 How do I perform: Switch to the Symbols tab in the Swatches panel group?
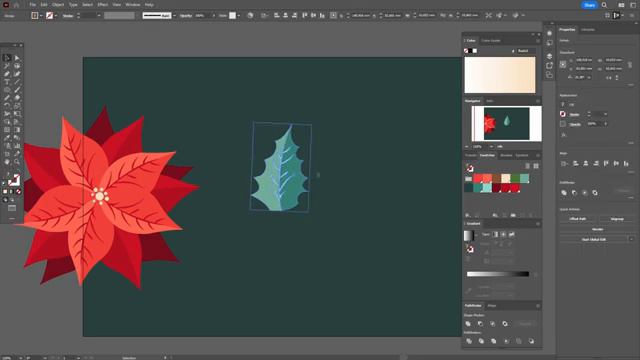522,156
